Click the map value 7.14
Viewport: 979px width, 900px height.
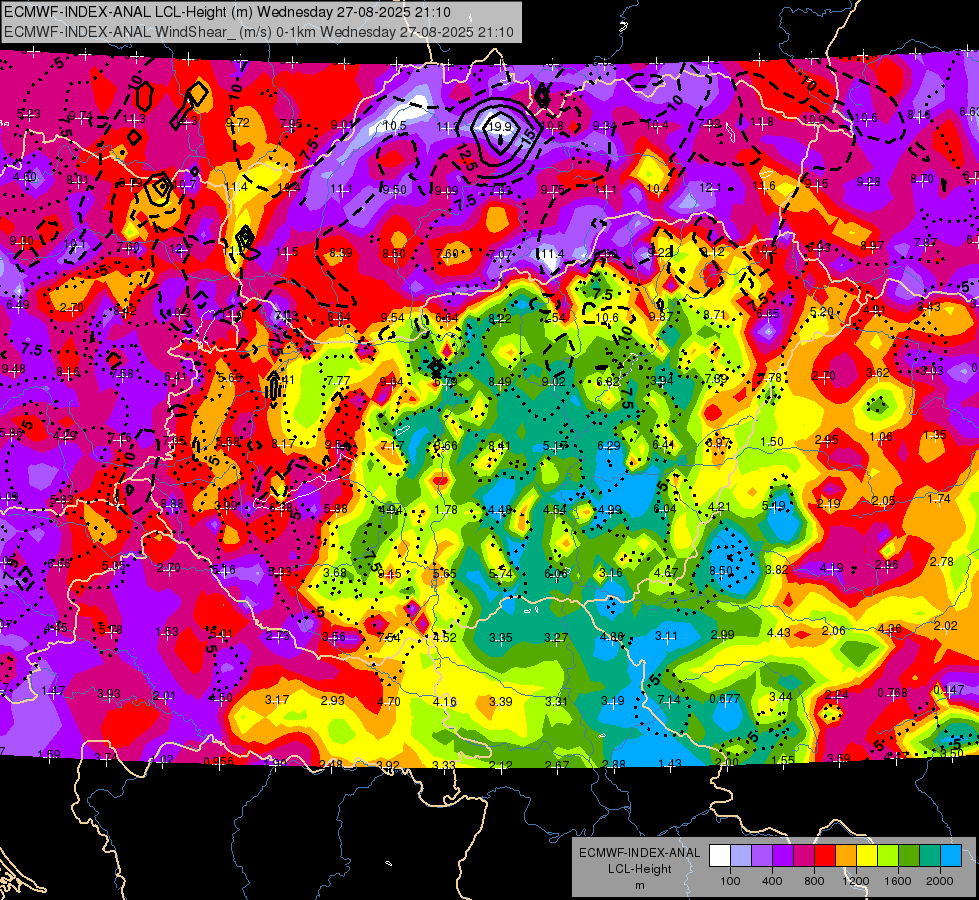point(669,700)
